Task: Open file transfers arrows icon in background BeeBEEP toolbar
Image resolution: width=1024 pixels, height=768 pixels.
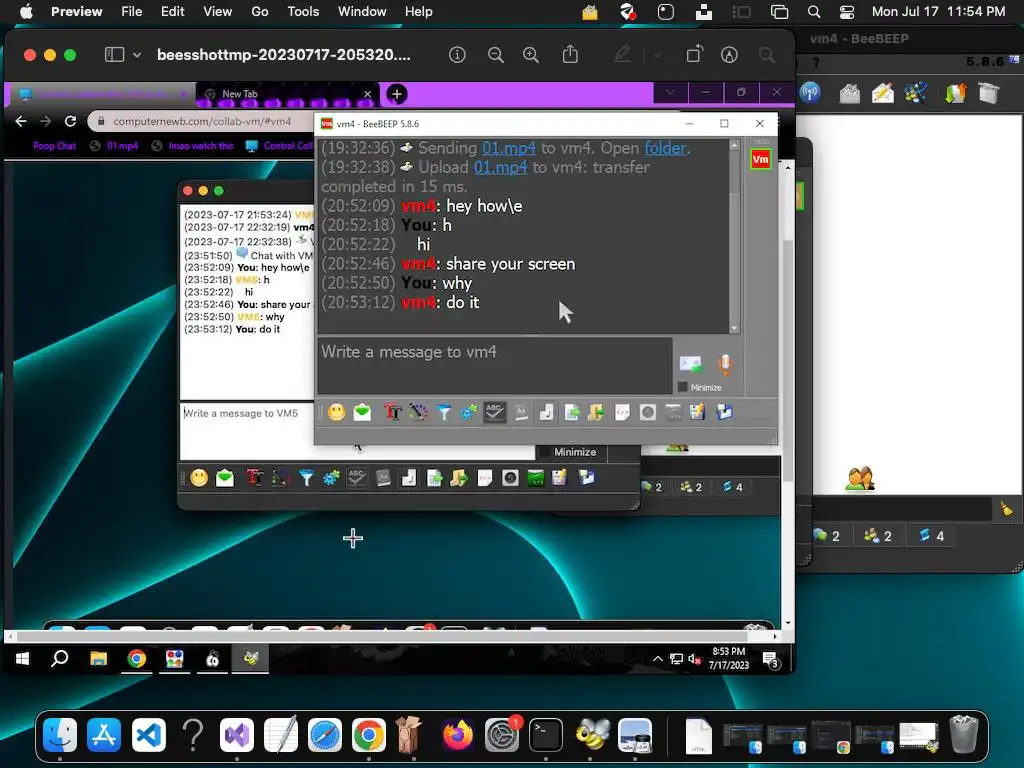Action: 955,93
